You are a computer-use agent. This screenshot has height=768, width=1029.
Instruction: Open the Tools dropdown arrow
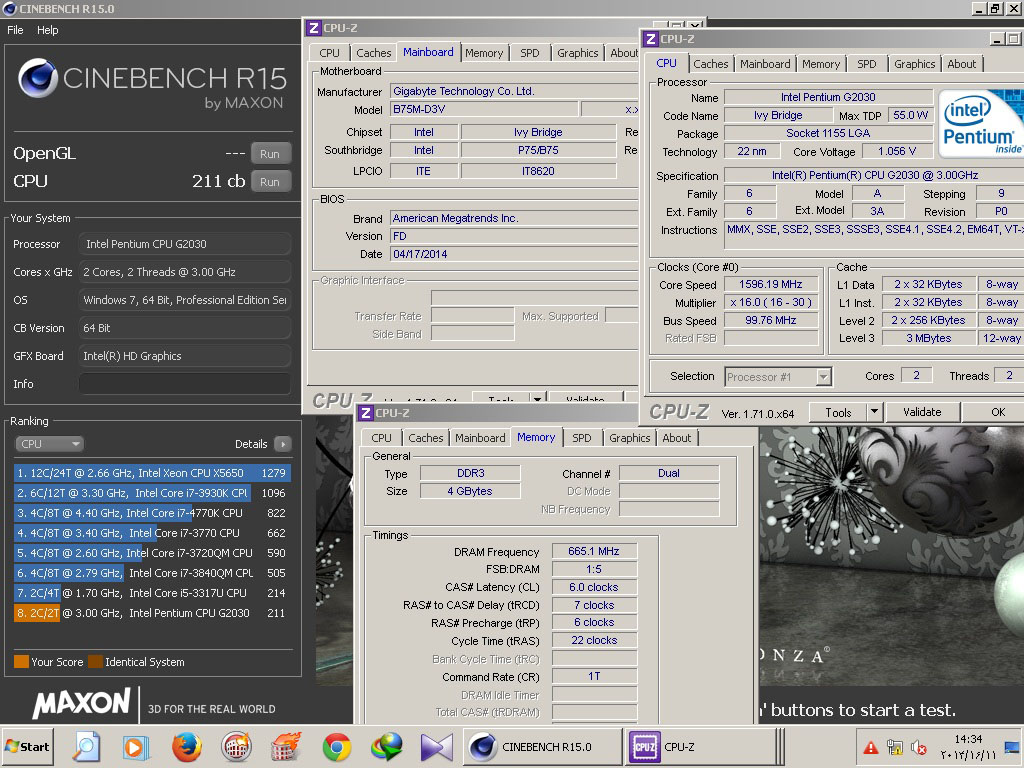874,412
